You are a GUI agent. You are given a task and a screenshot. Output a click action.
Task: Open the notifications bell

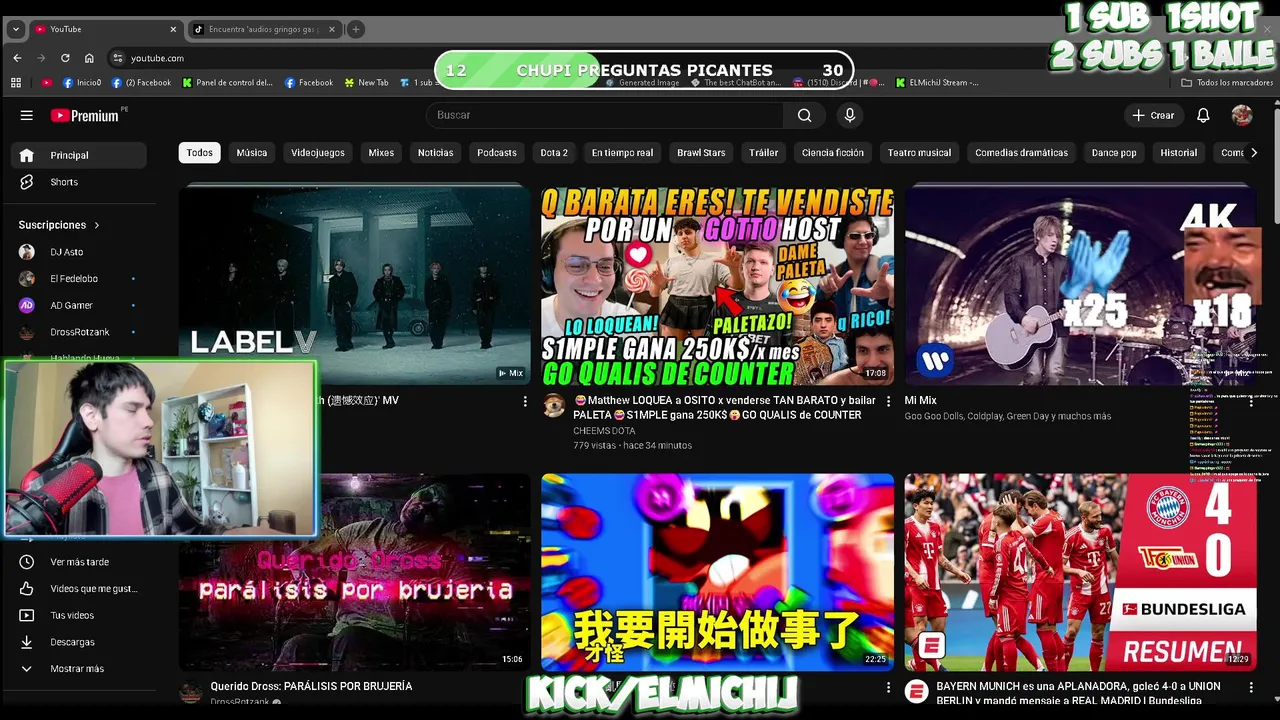click(x=1203, y=115)
